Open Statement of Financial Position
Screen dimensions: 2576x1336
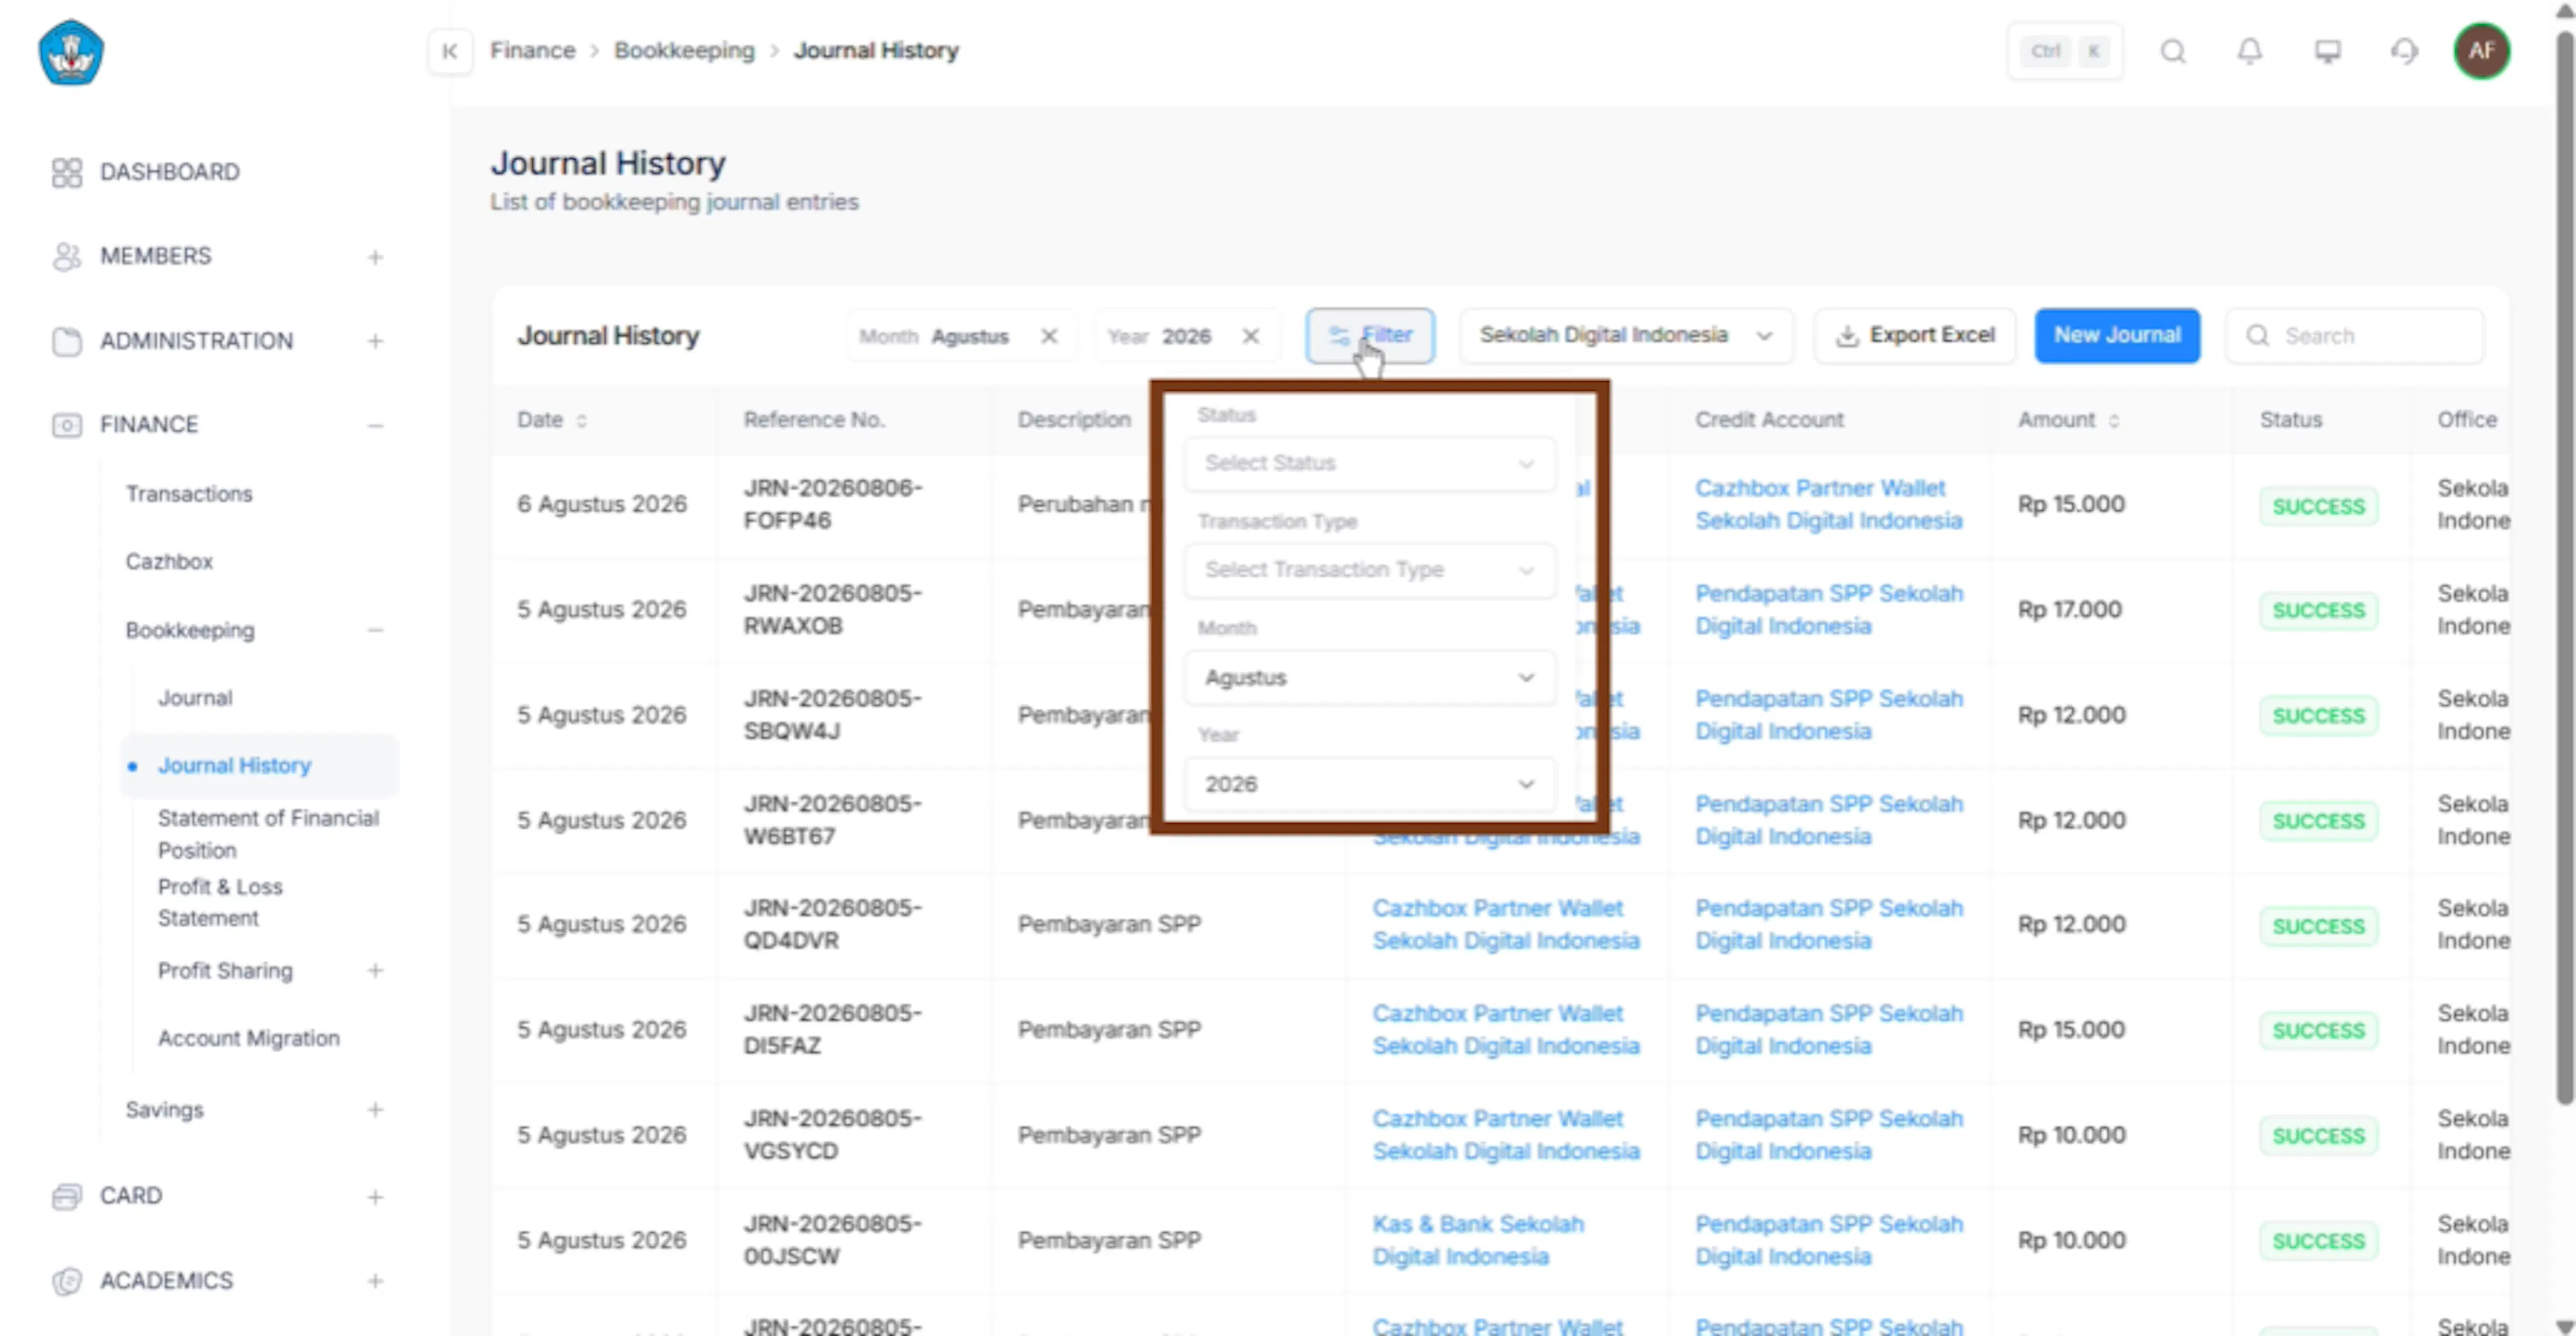pyautogui.click(x=268, y=834)
